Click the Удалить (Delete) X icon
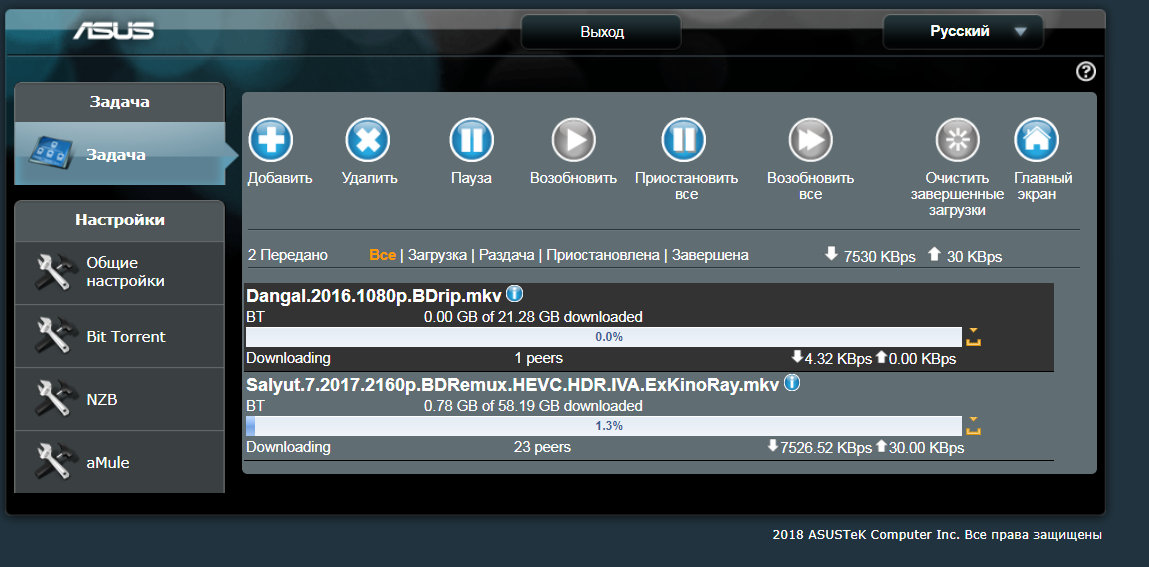Image resolution: width=1149 pixels, height=567 pixels. 368,141
